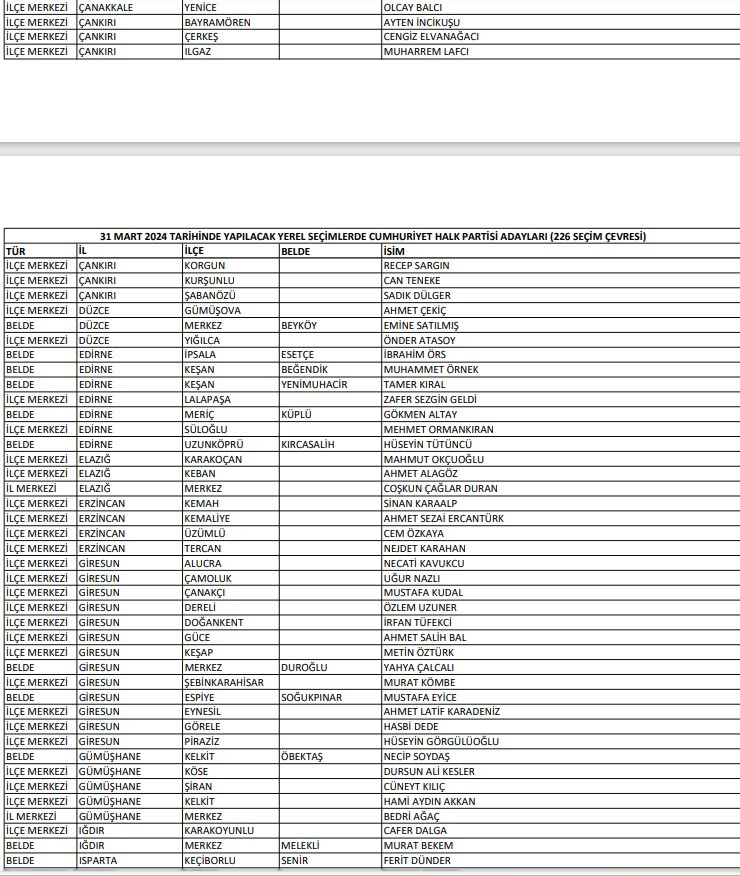Click the district cell İPSALA
Screen dimensions: 740x876
(200, 355)
